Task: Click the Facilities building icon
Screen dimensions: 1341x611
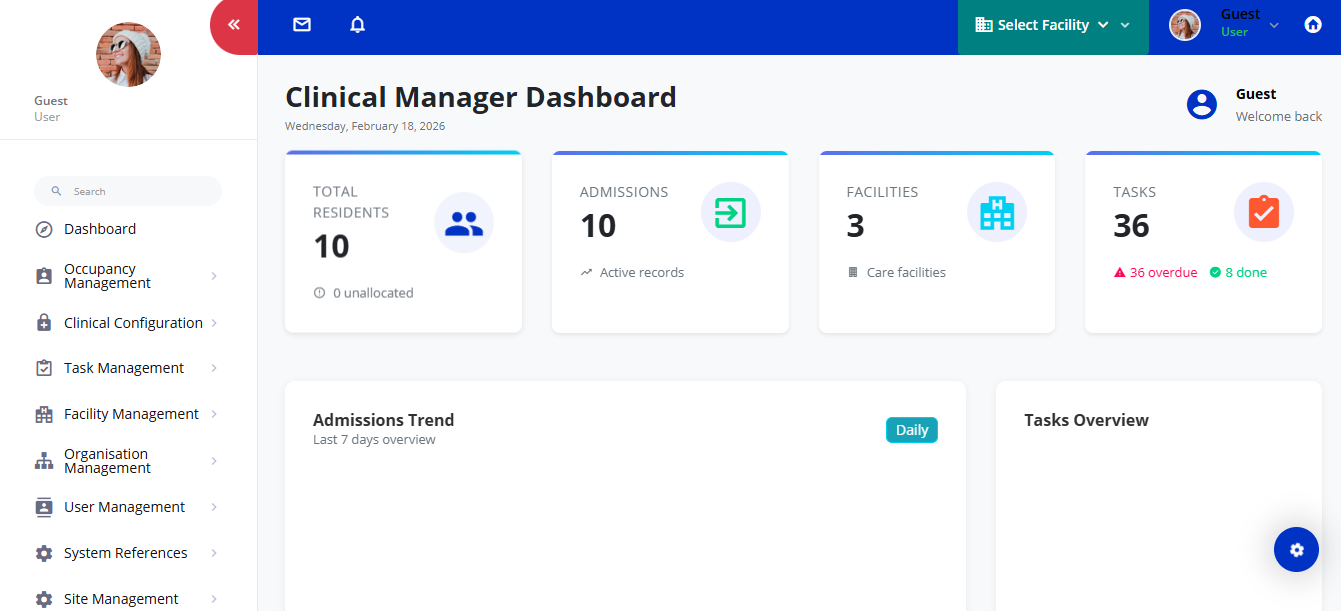Action: tap(996, 212)
